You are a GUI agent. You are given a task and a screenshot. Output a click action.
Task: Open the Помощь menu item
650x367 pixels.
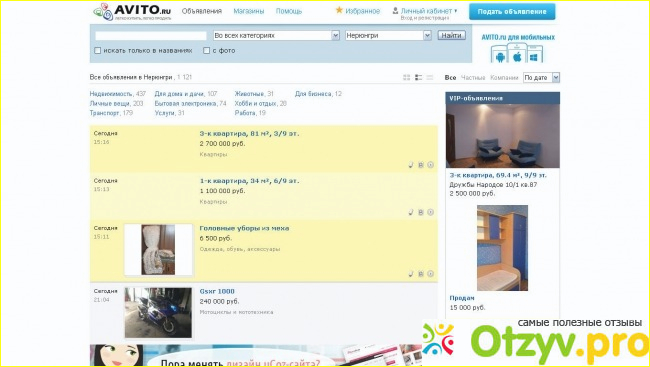289,11
